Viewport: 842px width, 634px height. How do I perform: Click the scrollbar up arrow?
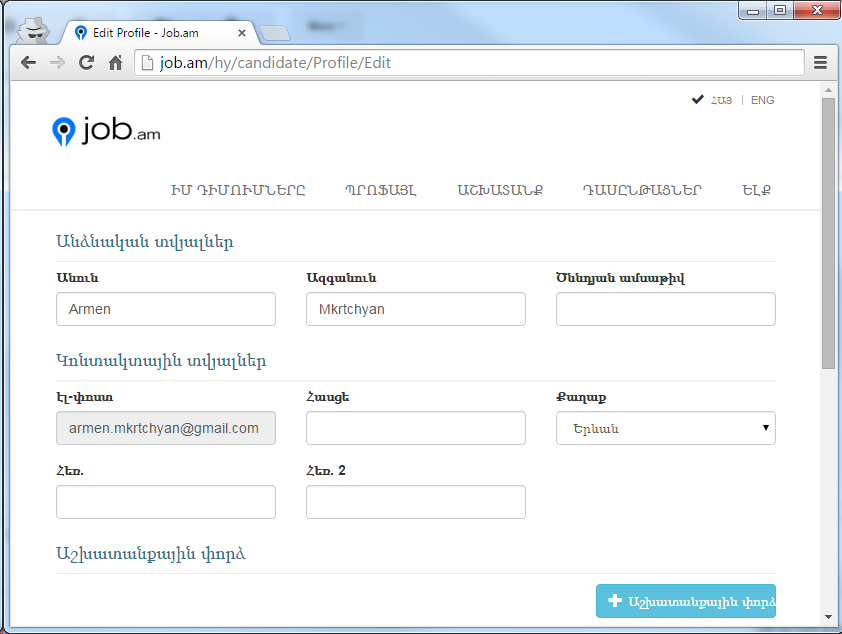coord(828,90)
